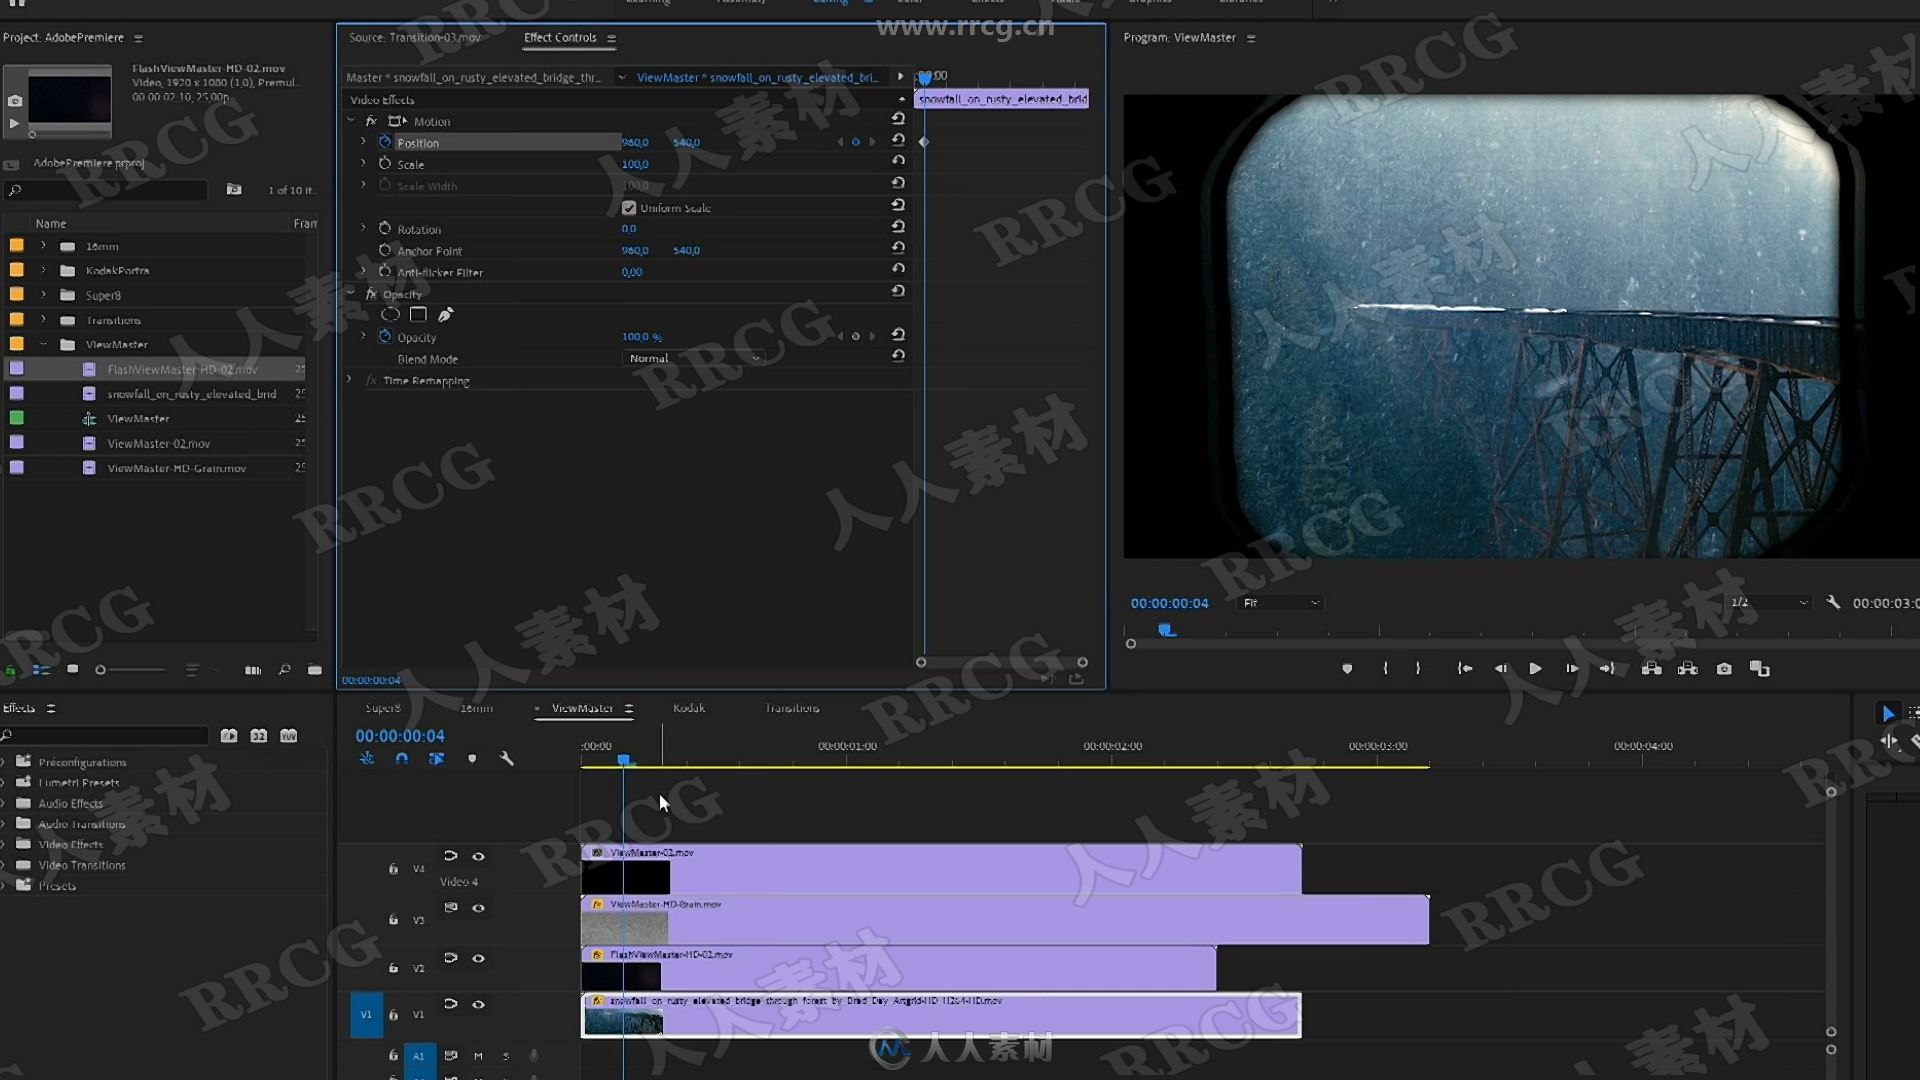The height and width of the screenshot is (1080, 1920).
Task: Expand the KodakPortra bin
Action: (43, 270)
